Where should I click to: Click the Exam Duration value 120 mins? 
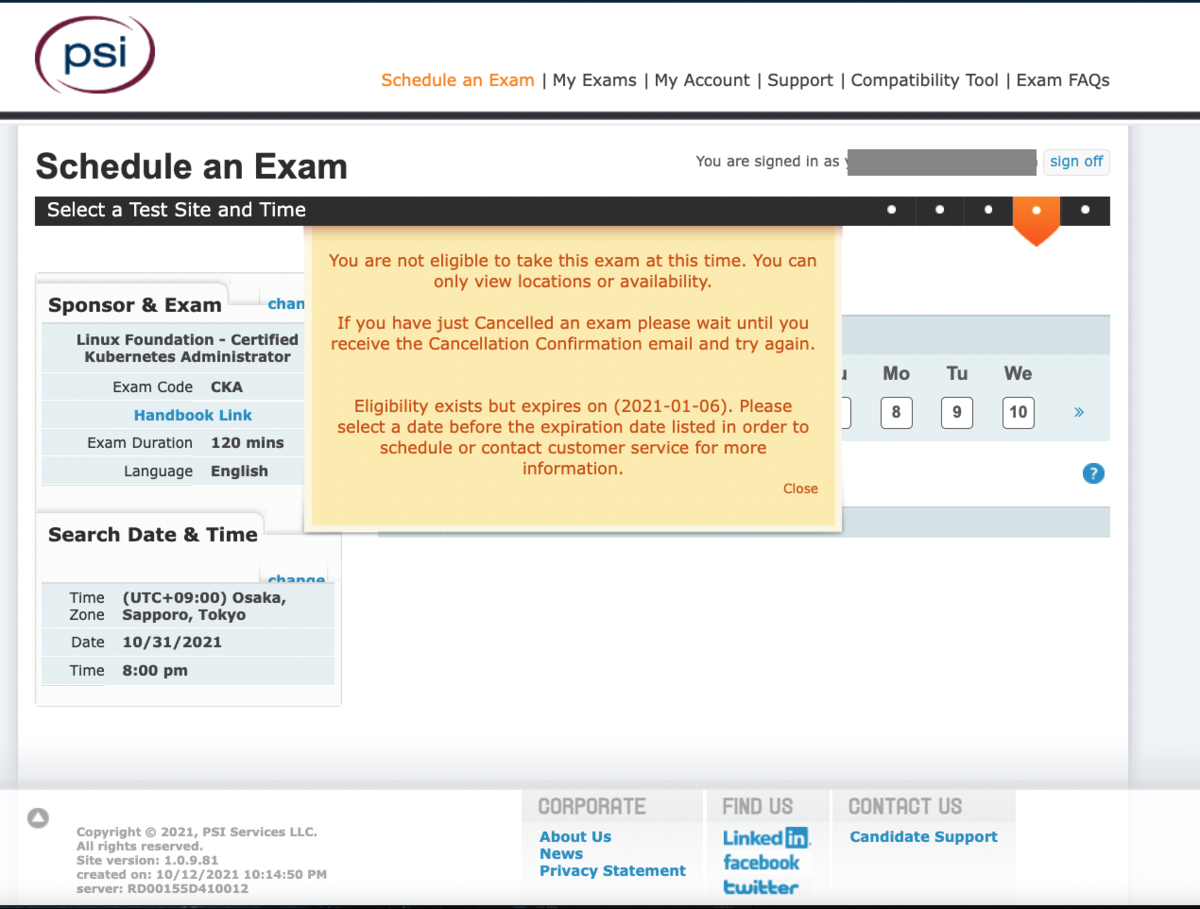pos(247,443)
